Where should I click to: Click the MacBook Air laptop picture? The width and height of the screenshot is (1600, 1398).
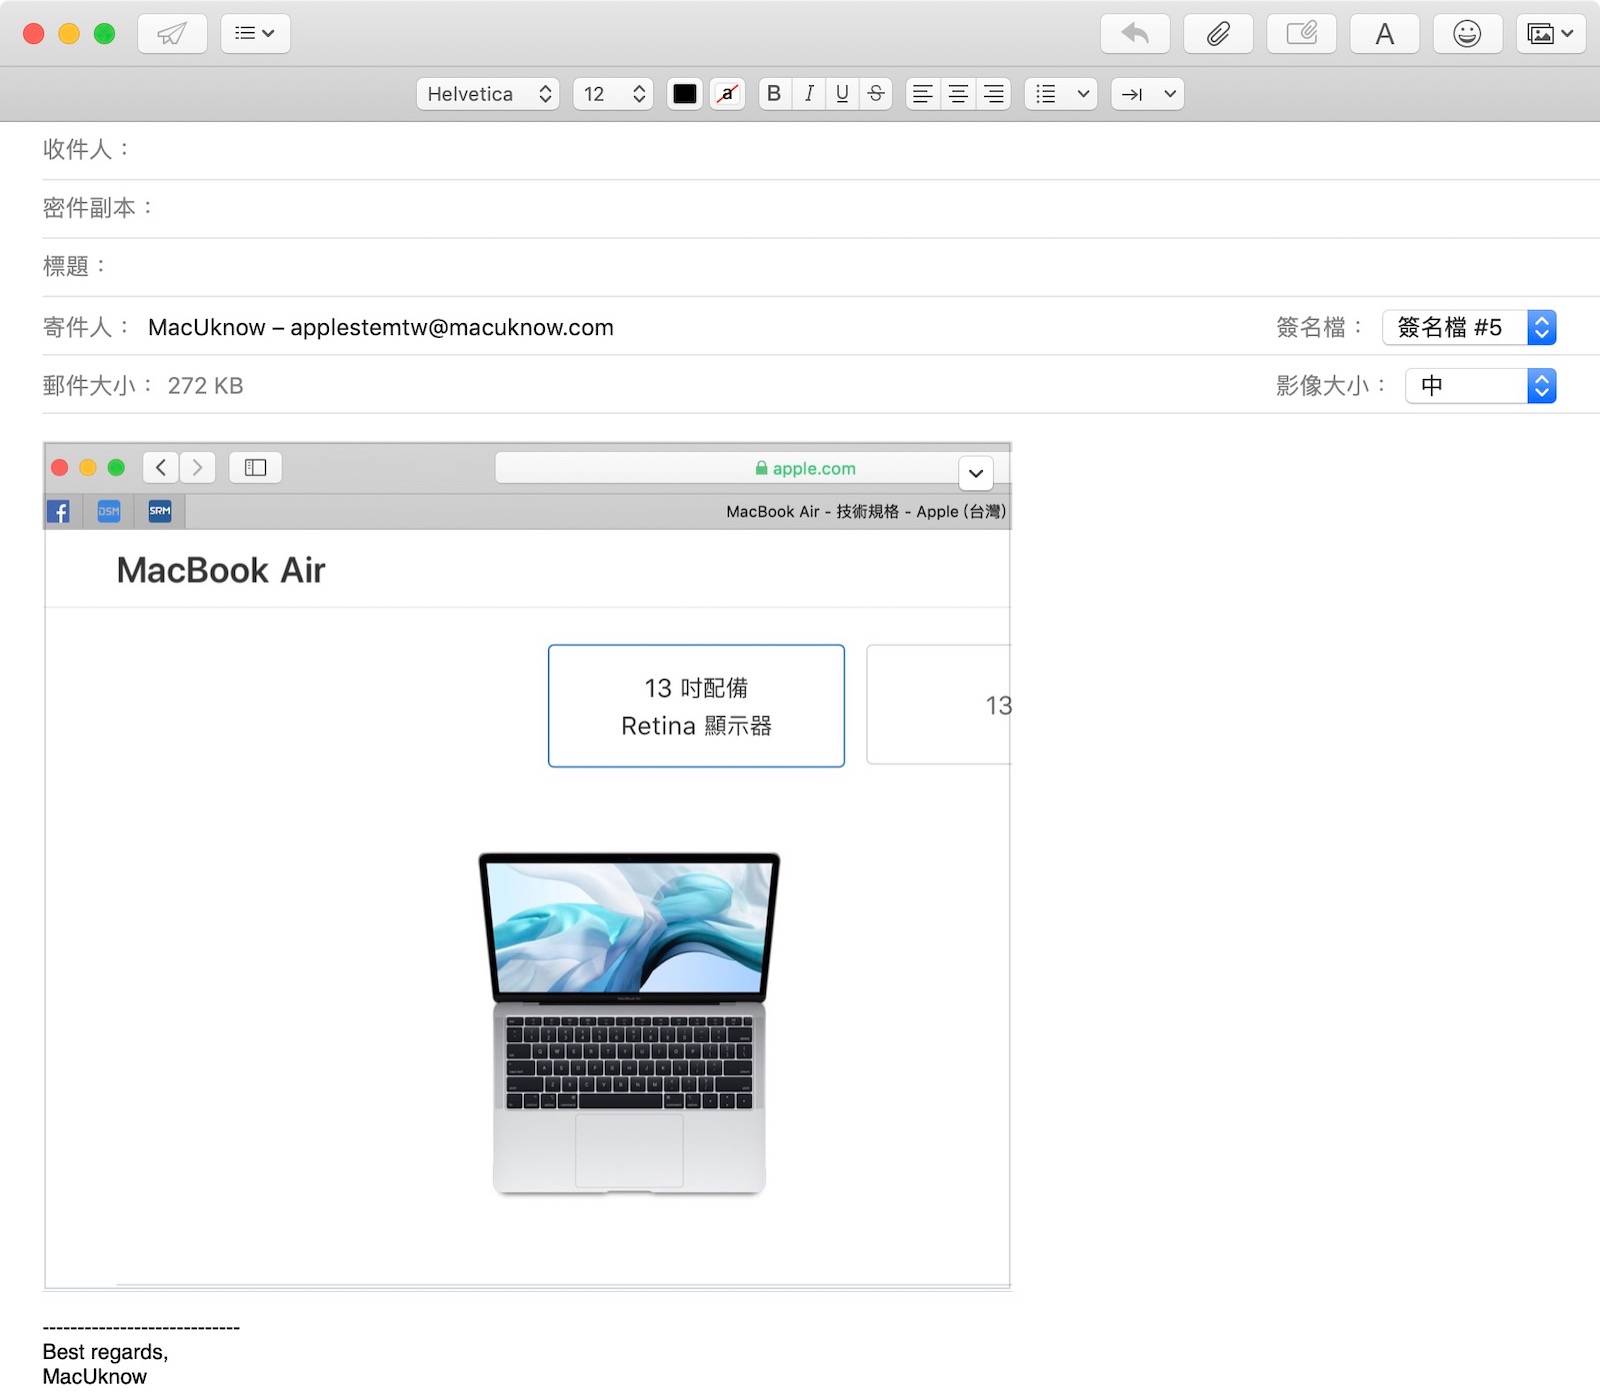[x=629, y=1023]
